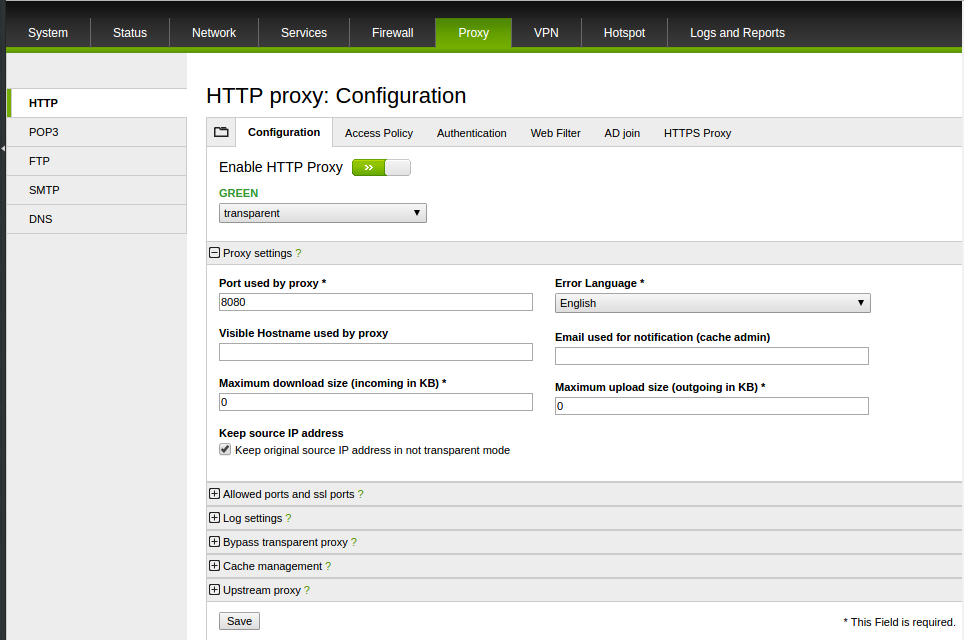Click the folder icon beside Configuration tab
This screenshot has width=964, height=640.
point(221,132)
